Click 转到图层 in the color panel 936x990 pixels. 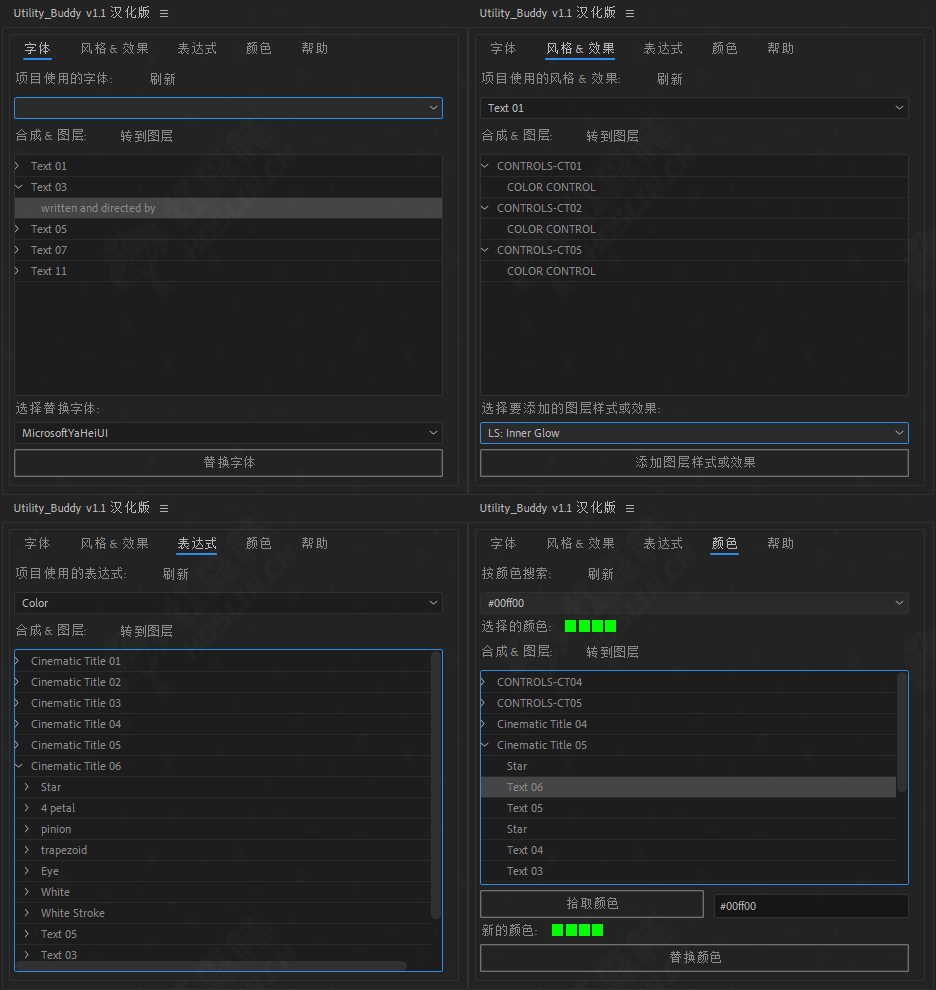tap(613, 652)
